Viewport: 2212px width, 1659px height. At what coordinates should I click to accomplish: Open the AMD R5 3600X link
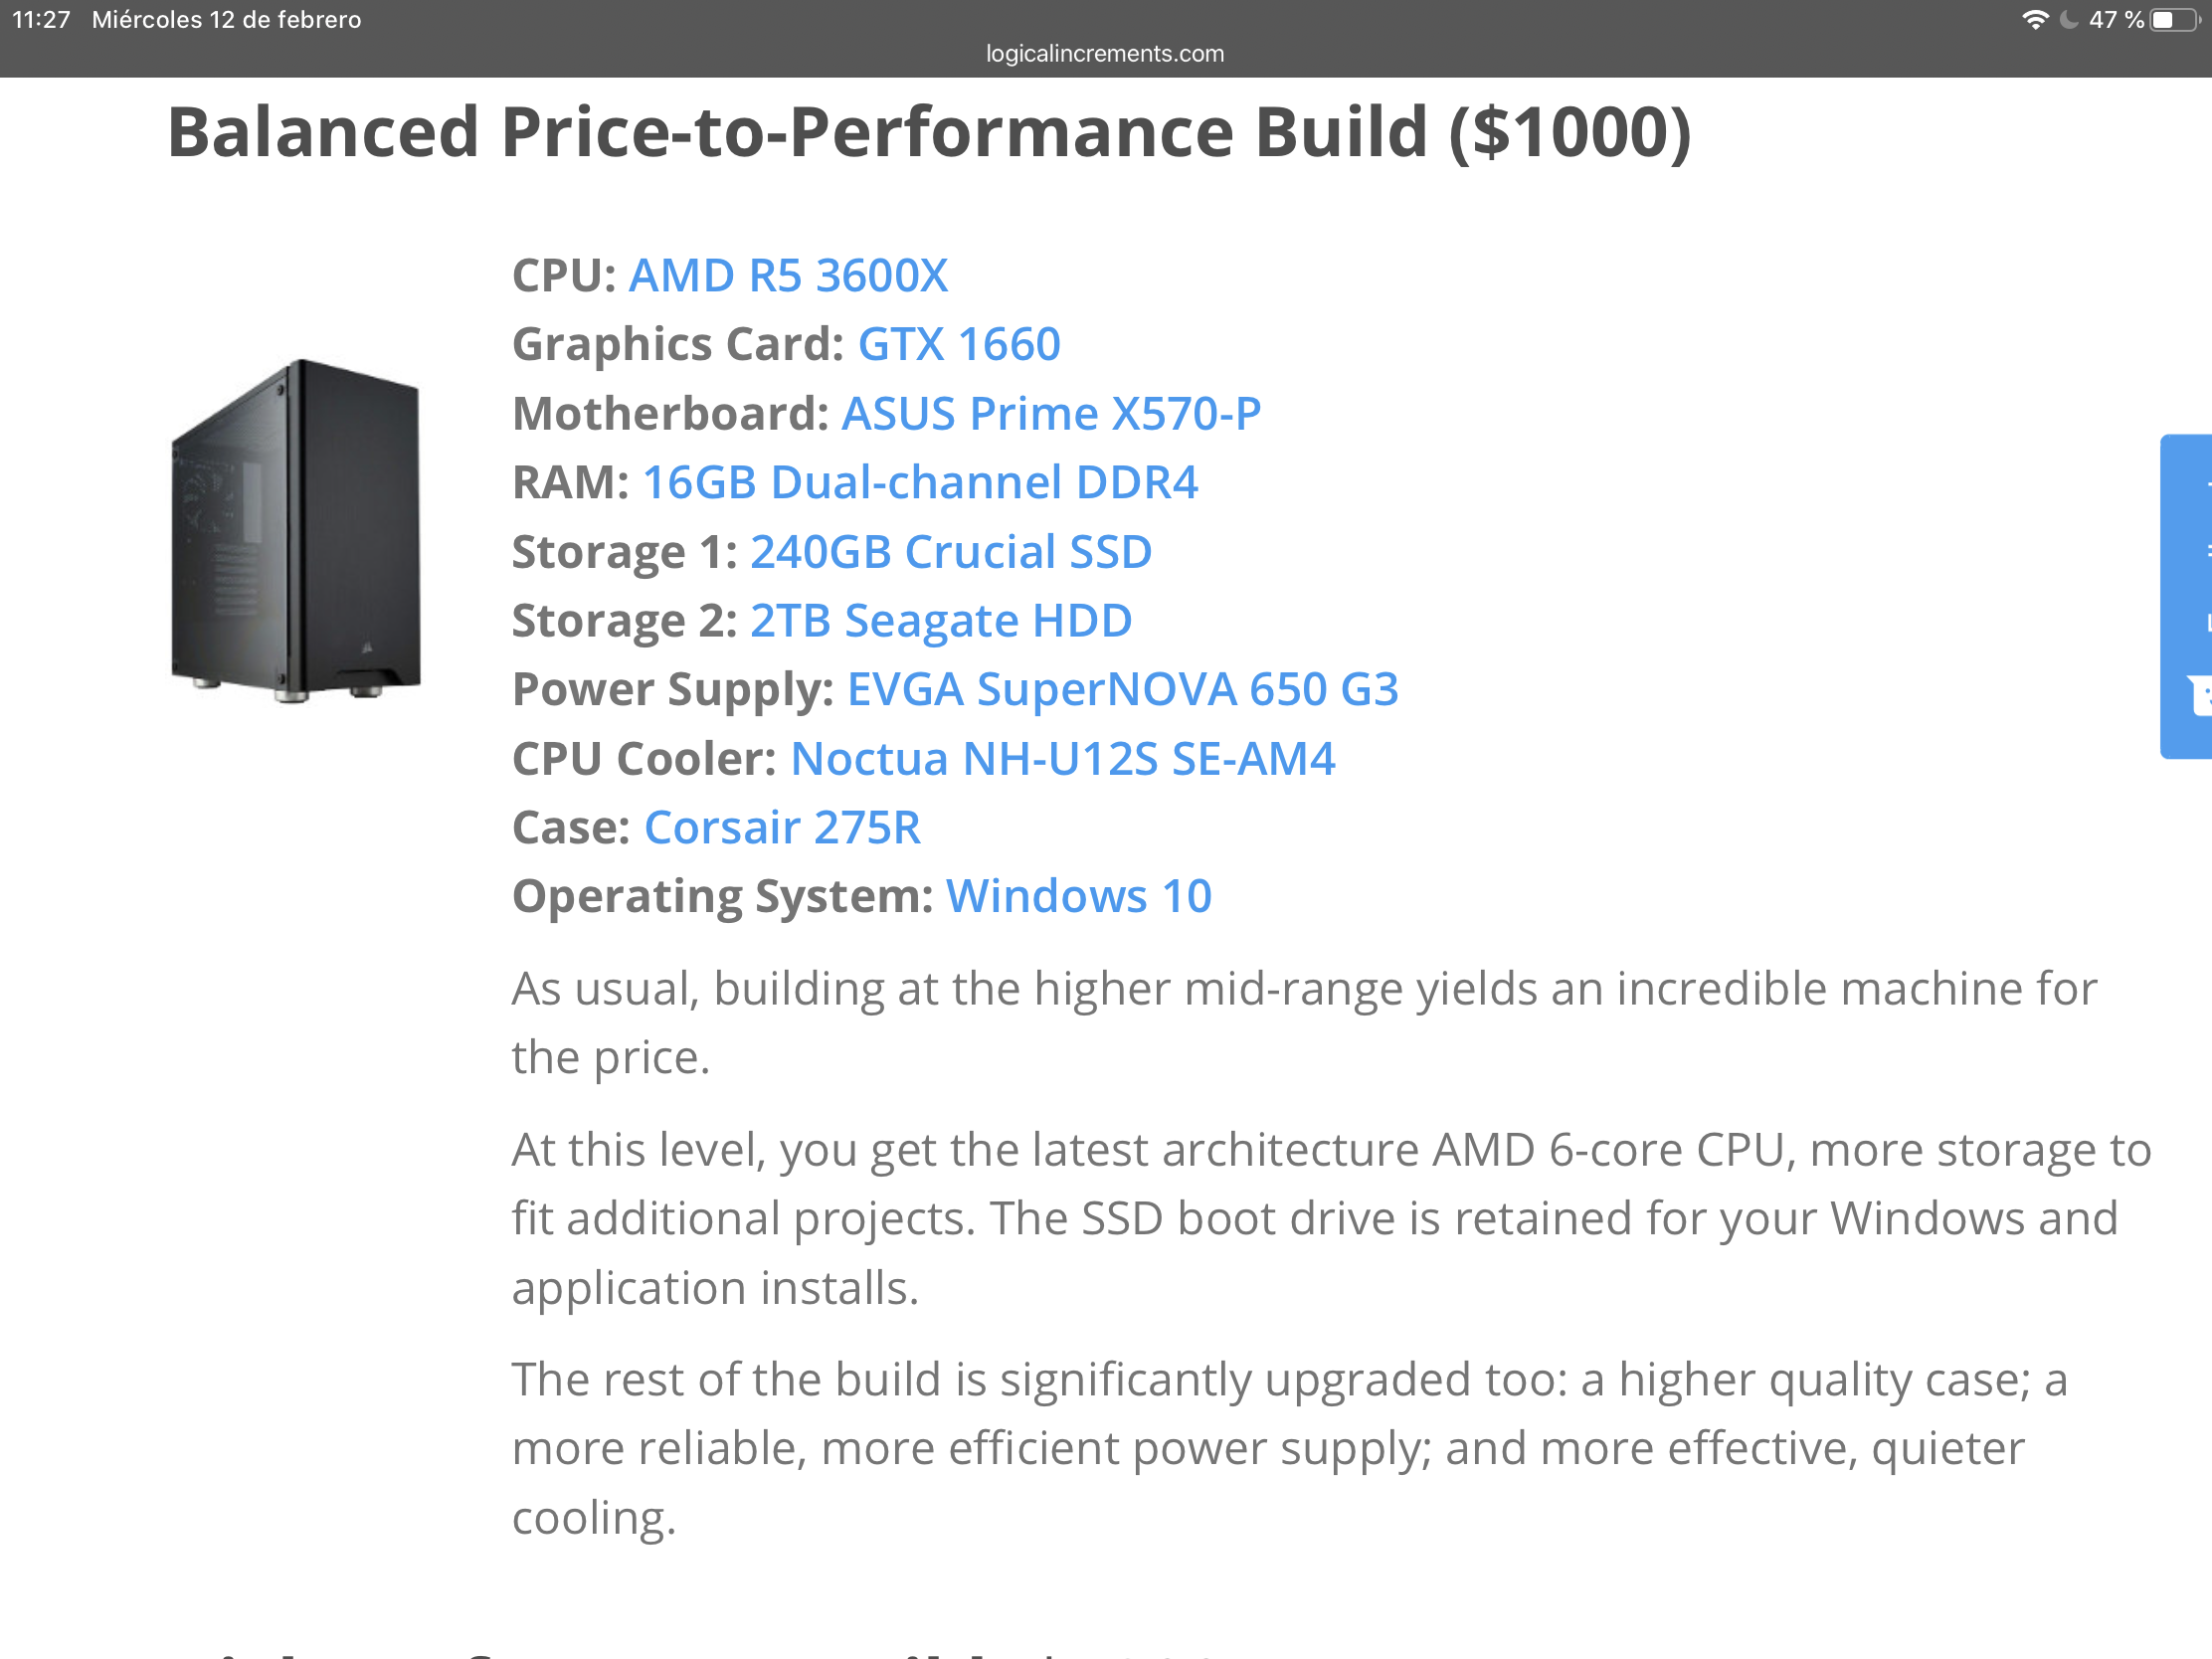pyautogui.click(x=788, y=276)
